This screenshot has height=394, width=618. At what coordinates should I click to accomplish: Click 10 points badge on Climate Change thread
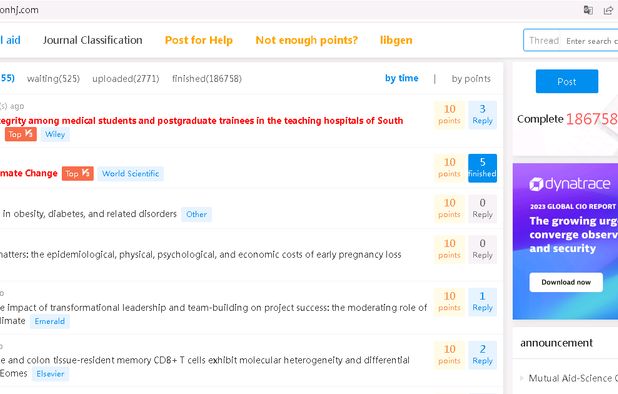449,168
